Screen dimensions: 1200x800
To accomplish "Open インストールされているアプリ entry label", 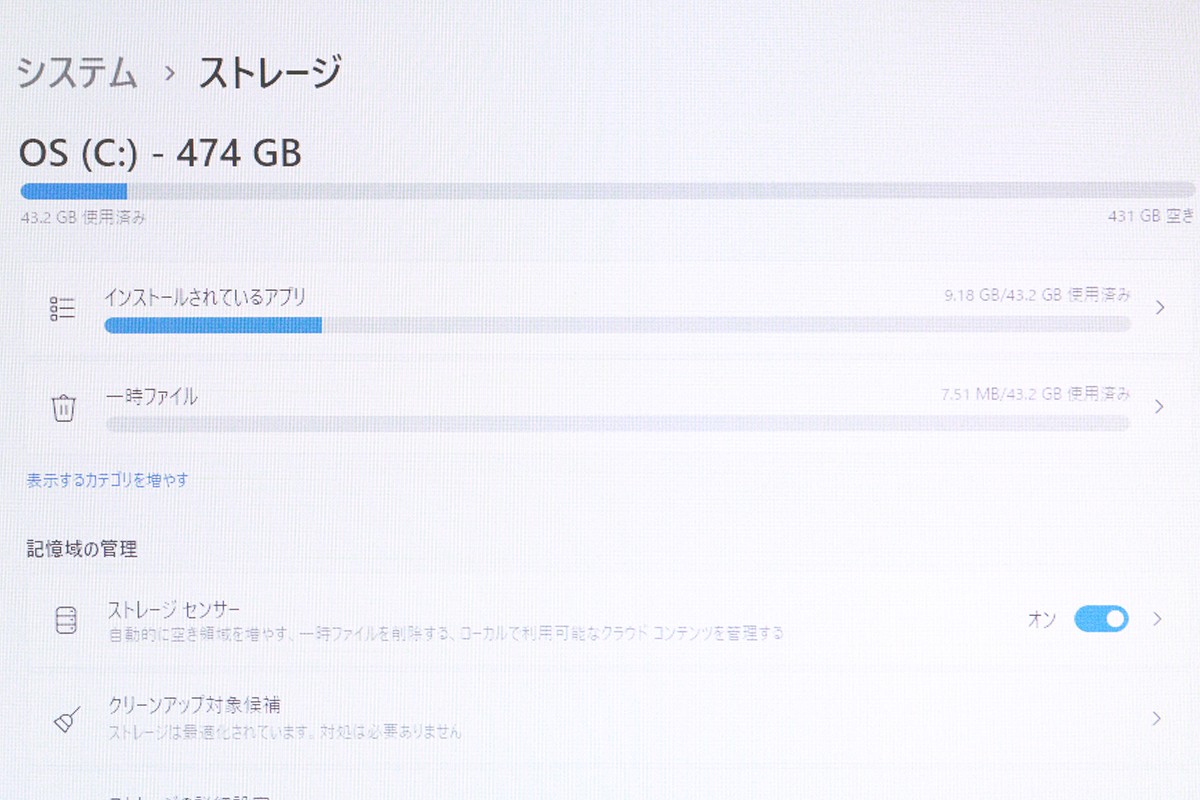I will coord(205,297).
